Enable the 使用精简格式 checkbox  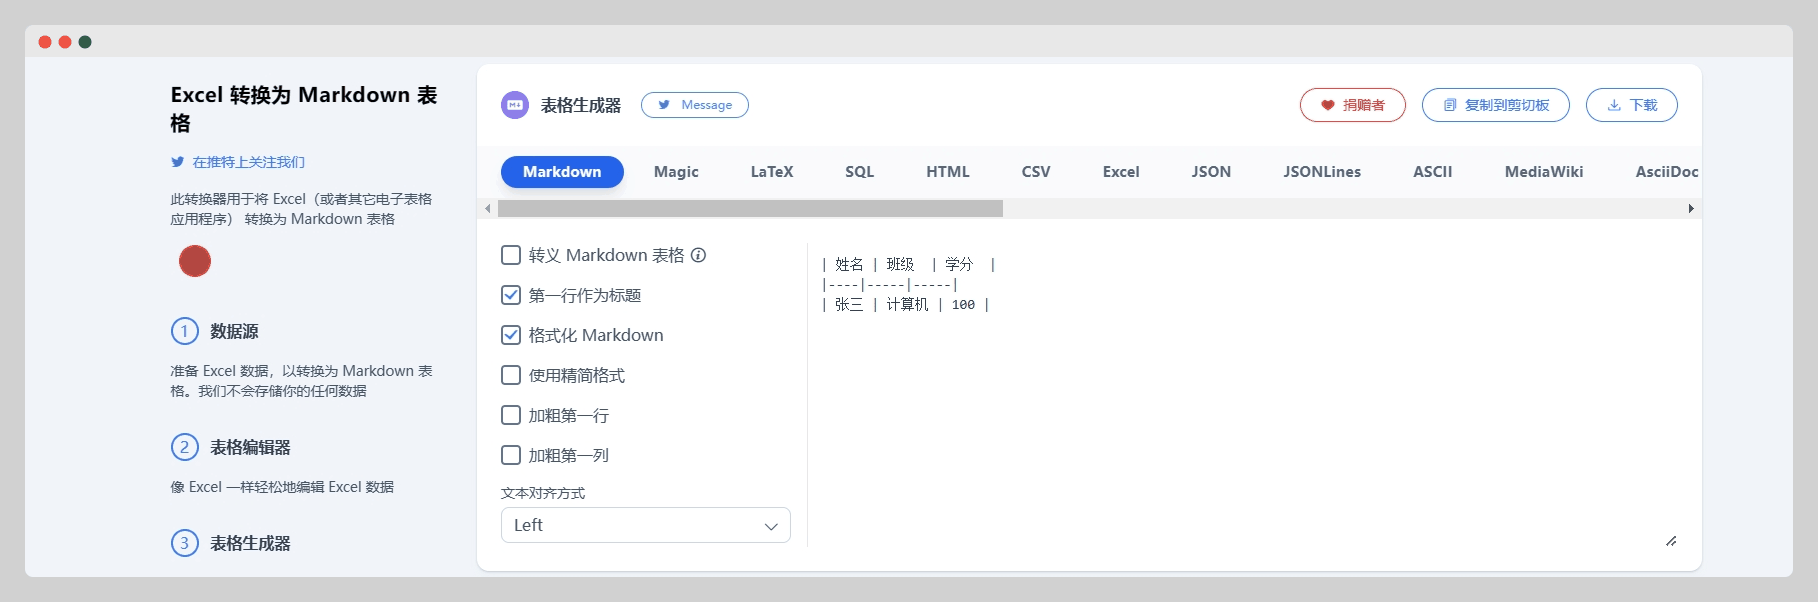click(511, 375)
